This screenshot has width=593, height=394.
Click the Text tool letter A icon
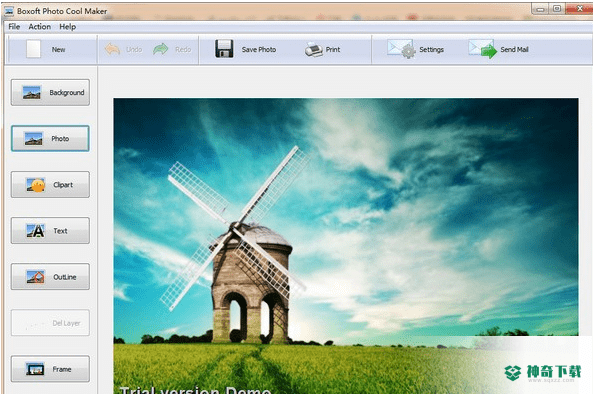(36, 231)
